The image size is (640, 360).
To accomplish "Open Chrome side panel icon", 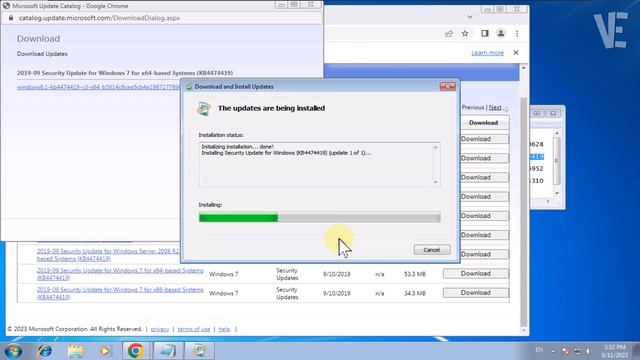I will pyautogui.click(x=484, y=34).
